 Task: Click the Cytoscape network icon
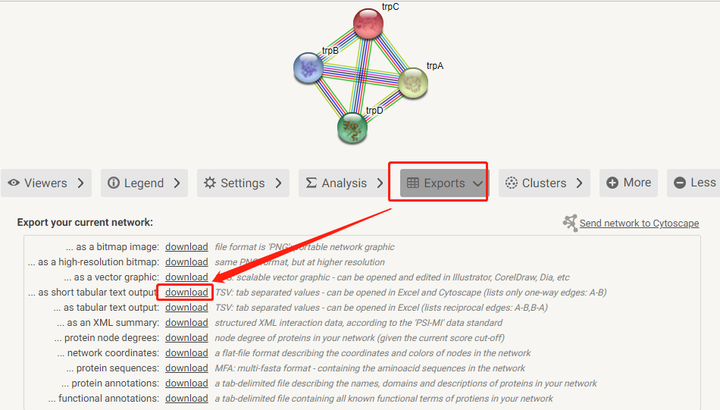570,223
